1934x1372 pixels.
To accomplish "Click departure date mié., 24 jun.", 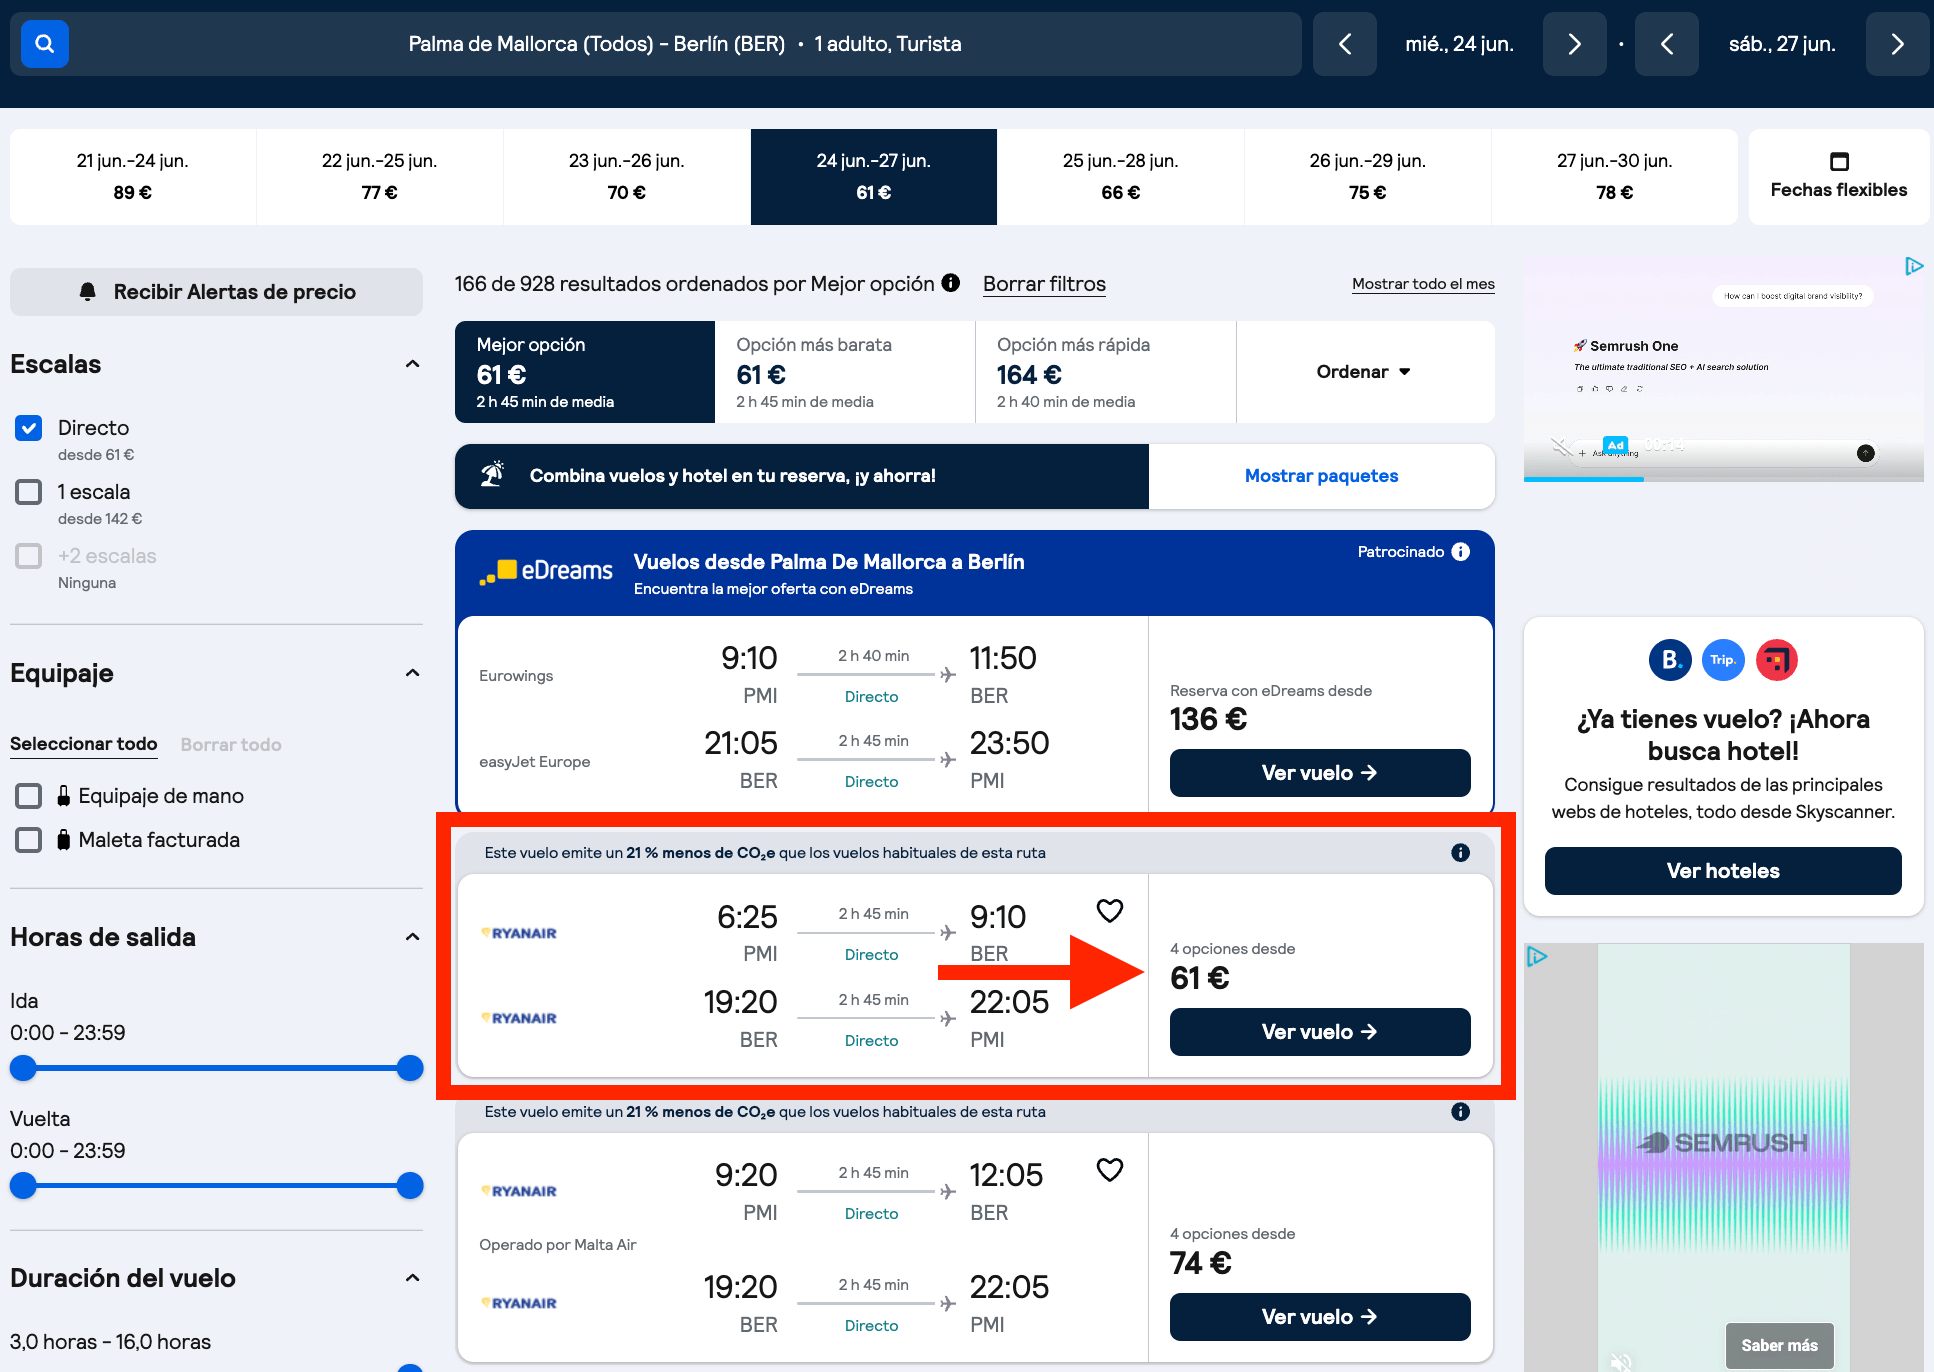I will tap(1459, 44).
